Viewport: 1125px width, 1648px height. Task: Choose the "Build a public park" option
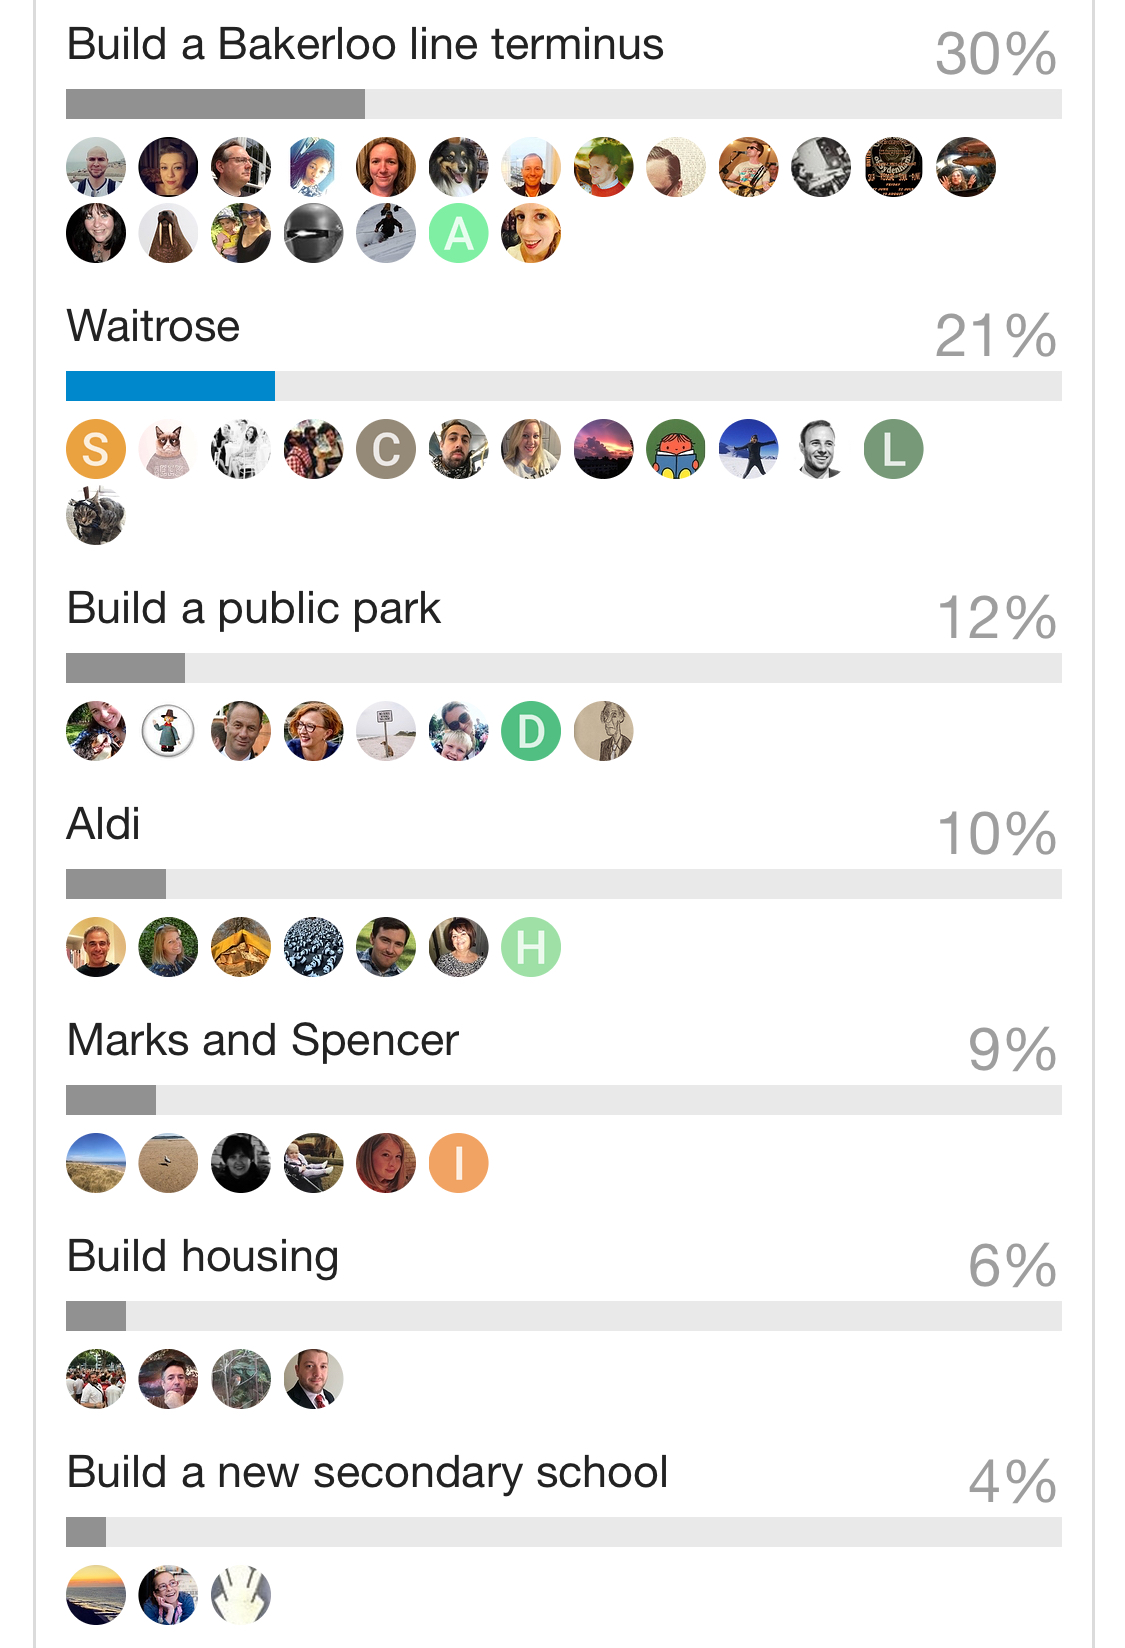[x=253, y=609]
